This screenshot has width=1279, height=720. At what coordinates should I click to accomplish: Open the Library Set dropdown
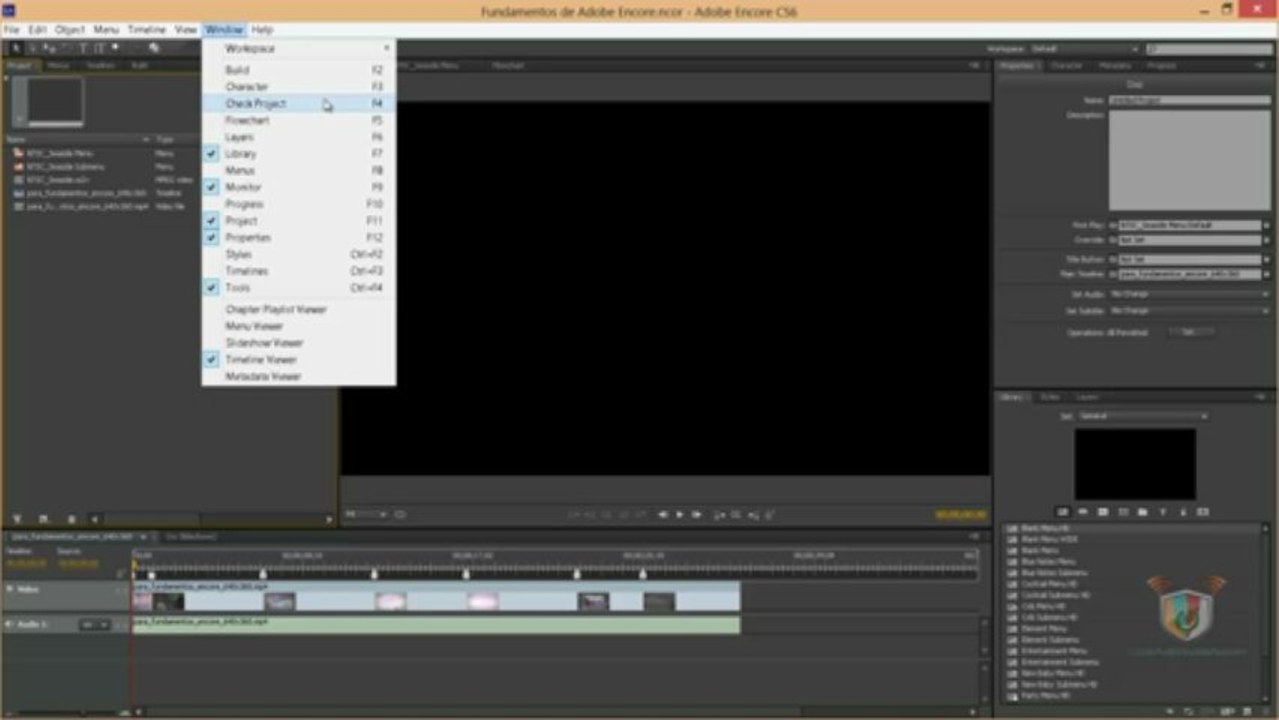pyautogui.click(x=1143, y=416)
